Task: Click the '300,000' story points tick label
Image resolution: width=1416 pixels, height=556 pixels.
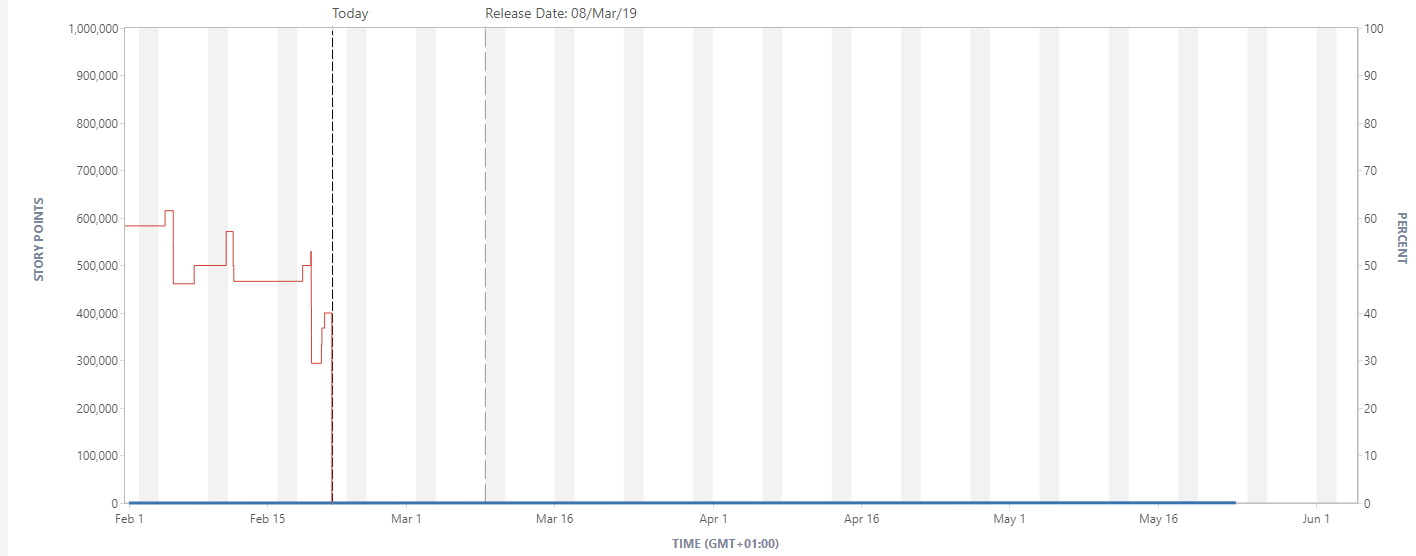Action: pos(96,361)
